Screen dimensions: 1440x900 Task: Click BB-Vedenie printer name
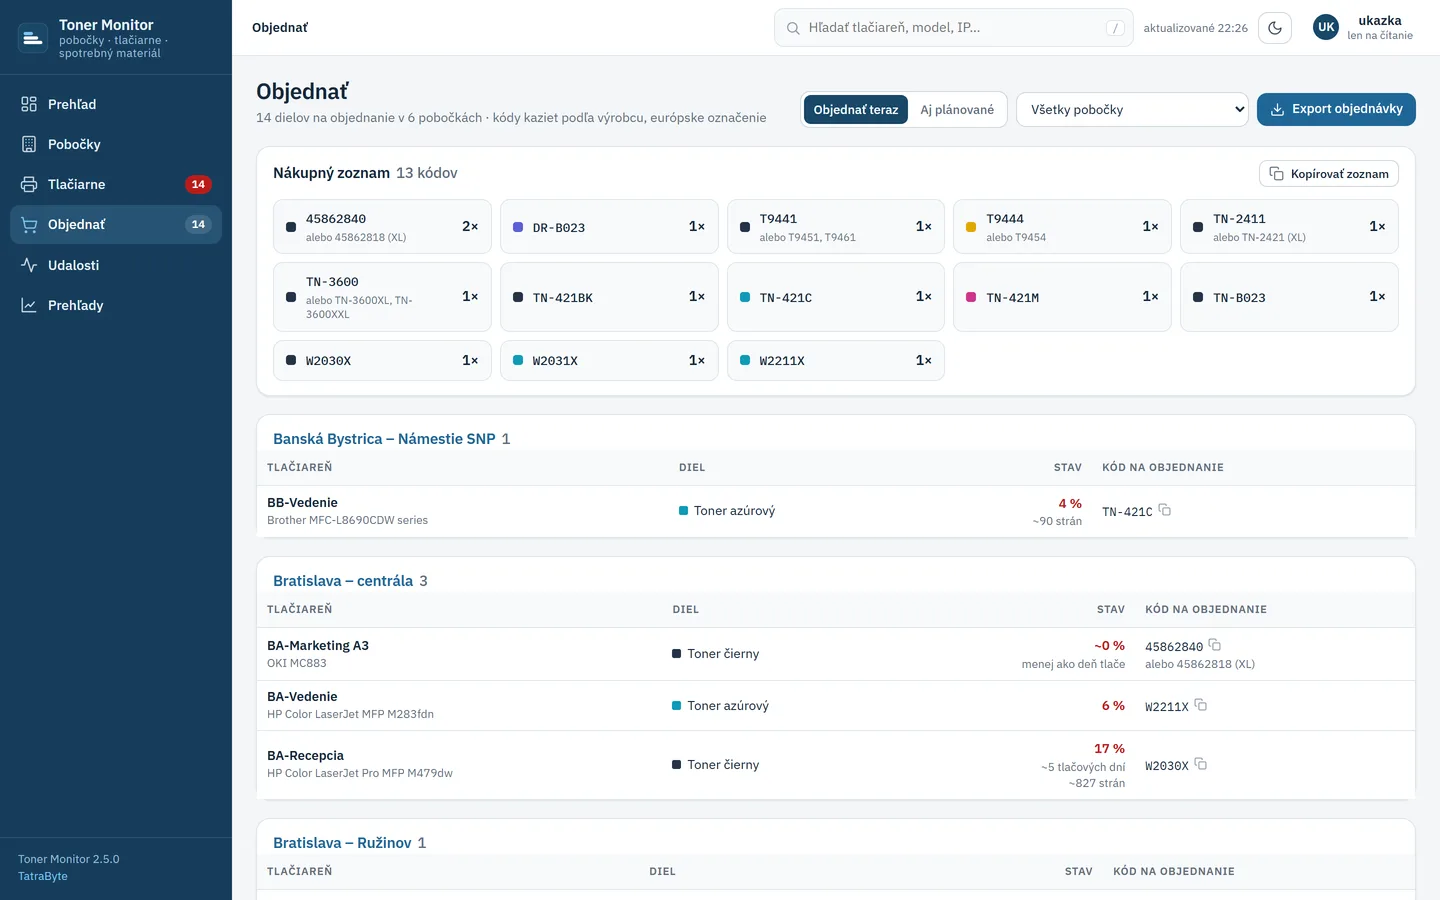click(302, 502)
